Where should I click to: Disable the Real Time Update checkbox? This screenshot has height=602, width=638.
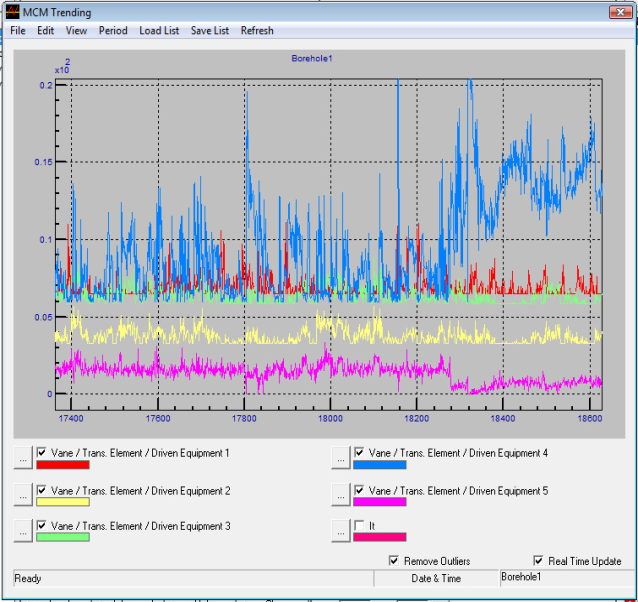(x=539, y=561)
